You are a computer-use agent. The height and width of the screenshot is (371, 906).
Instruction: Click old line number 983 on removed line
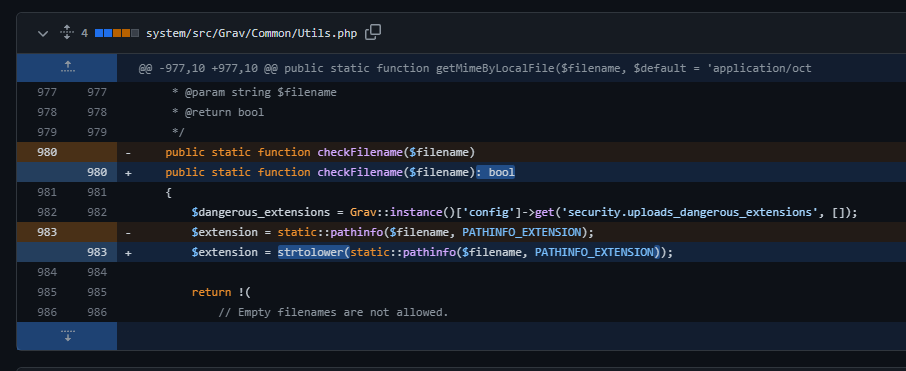(46, 232)
